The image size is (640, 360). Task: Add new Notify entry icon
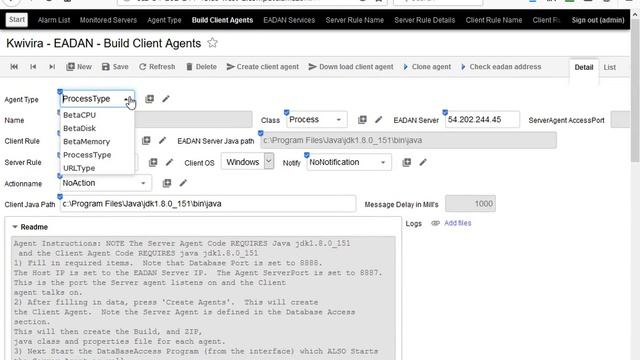(407, 162)
